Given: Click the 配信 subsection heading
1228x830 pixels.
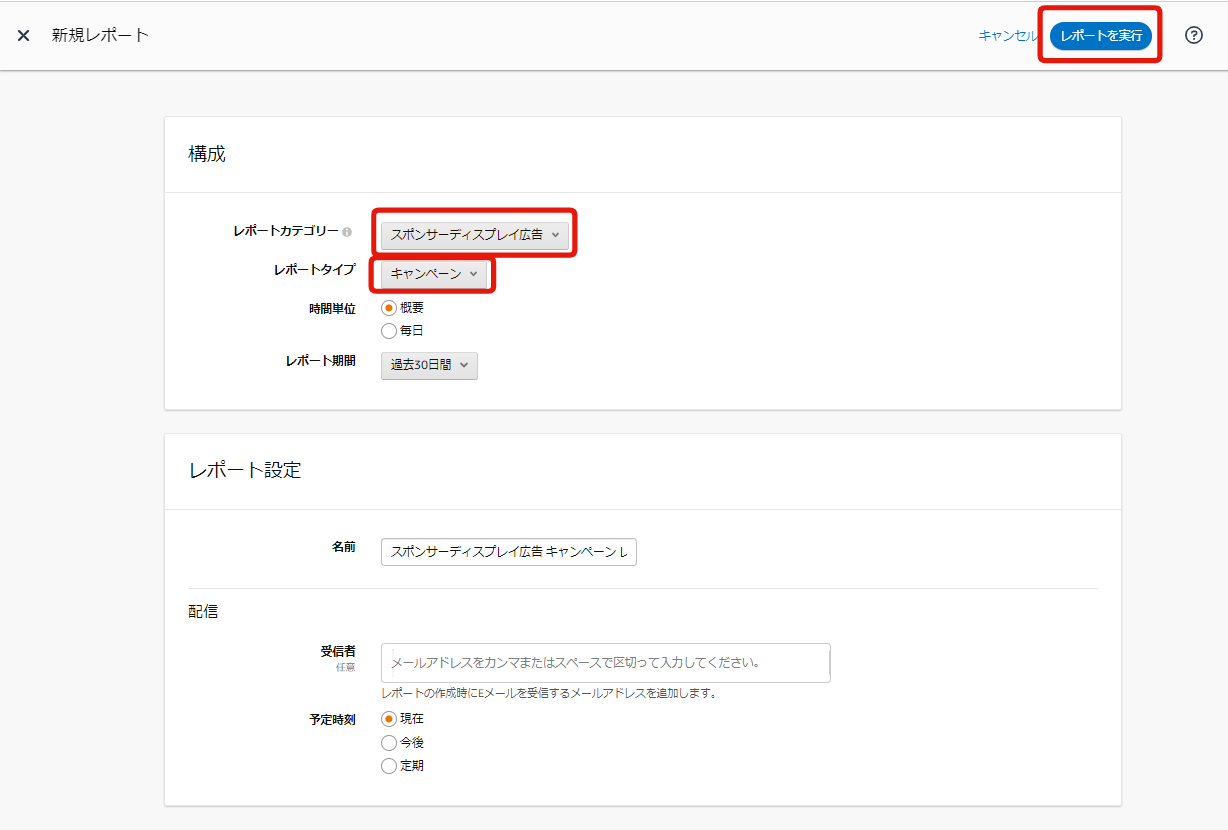Looking at the screenshot, I should click(203, 612).
